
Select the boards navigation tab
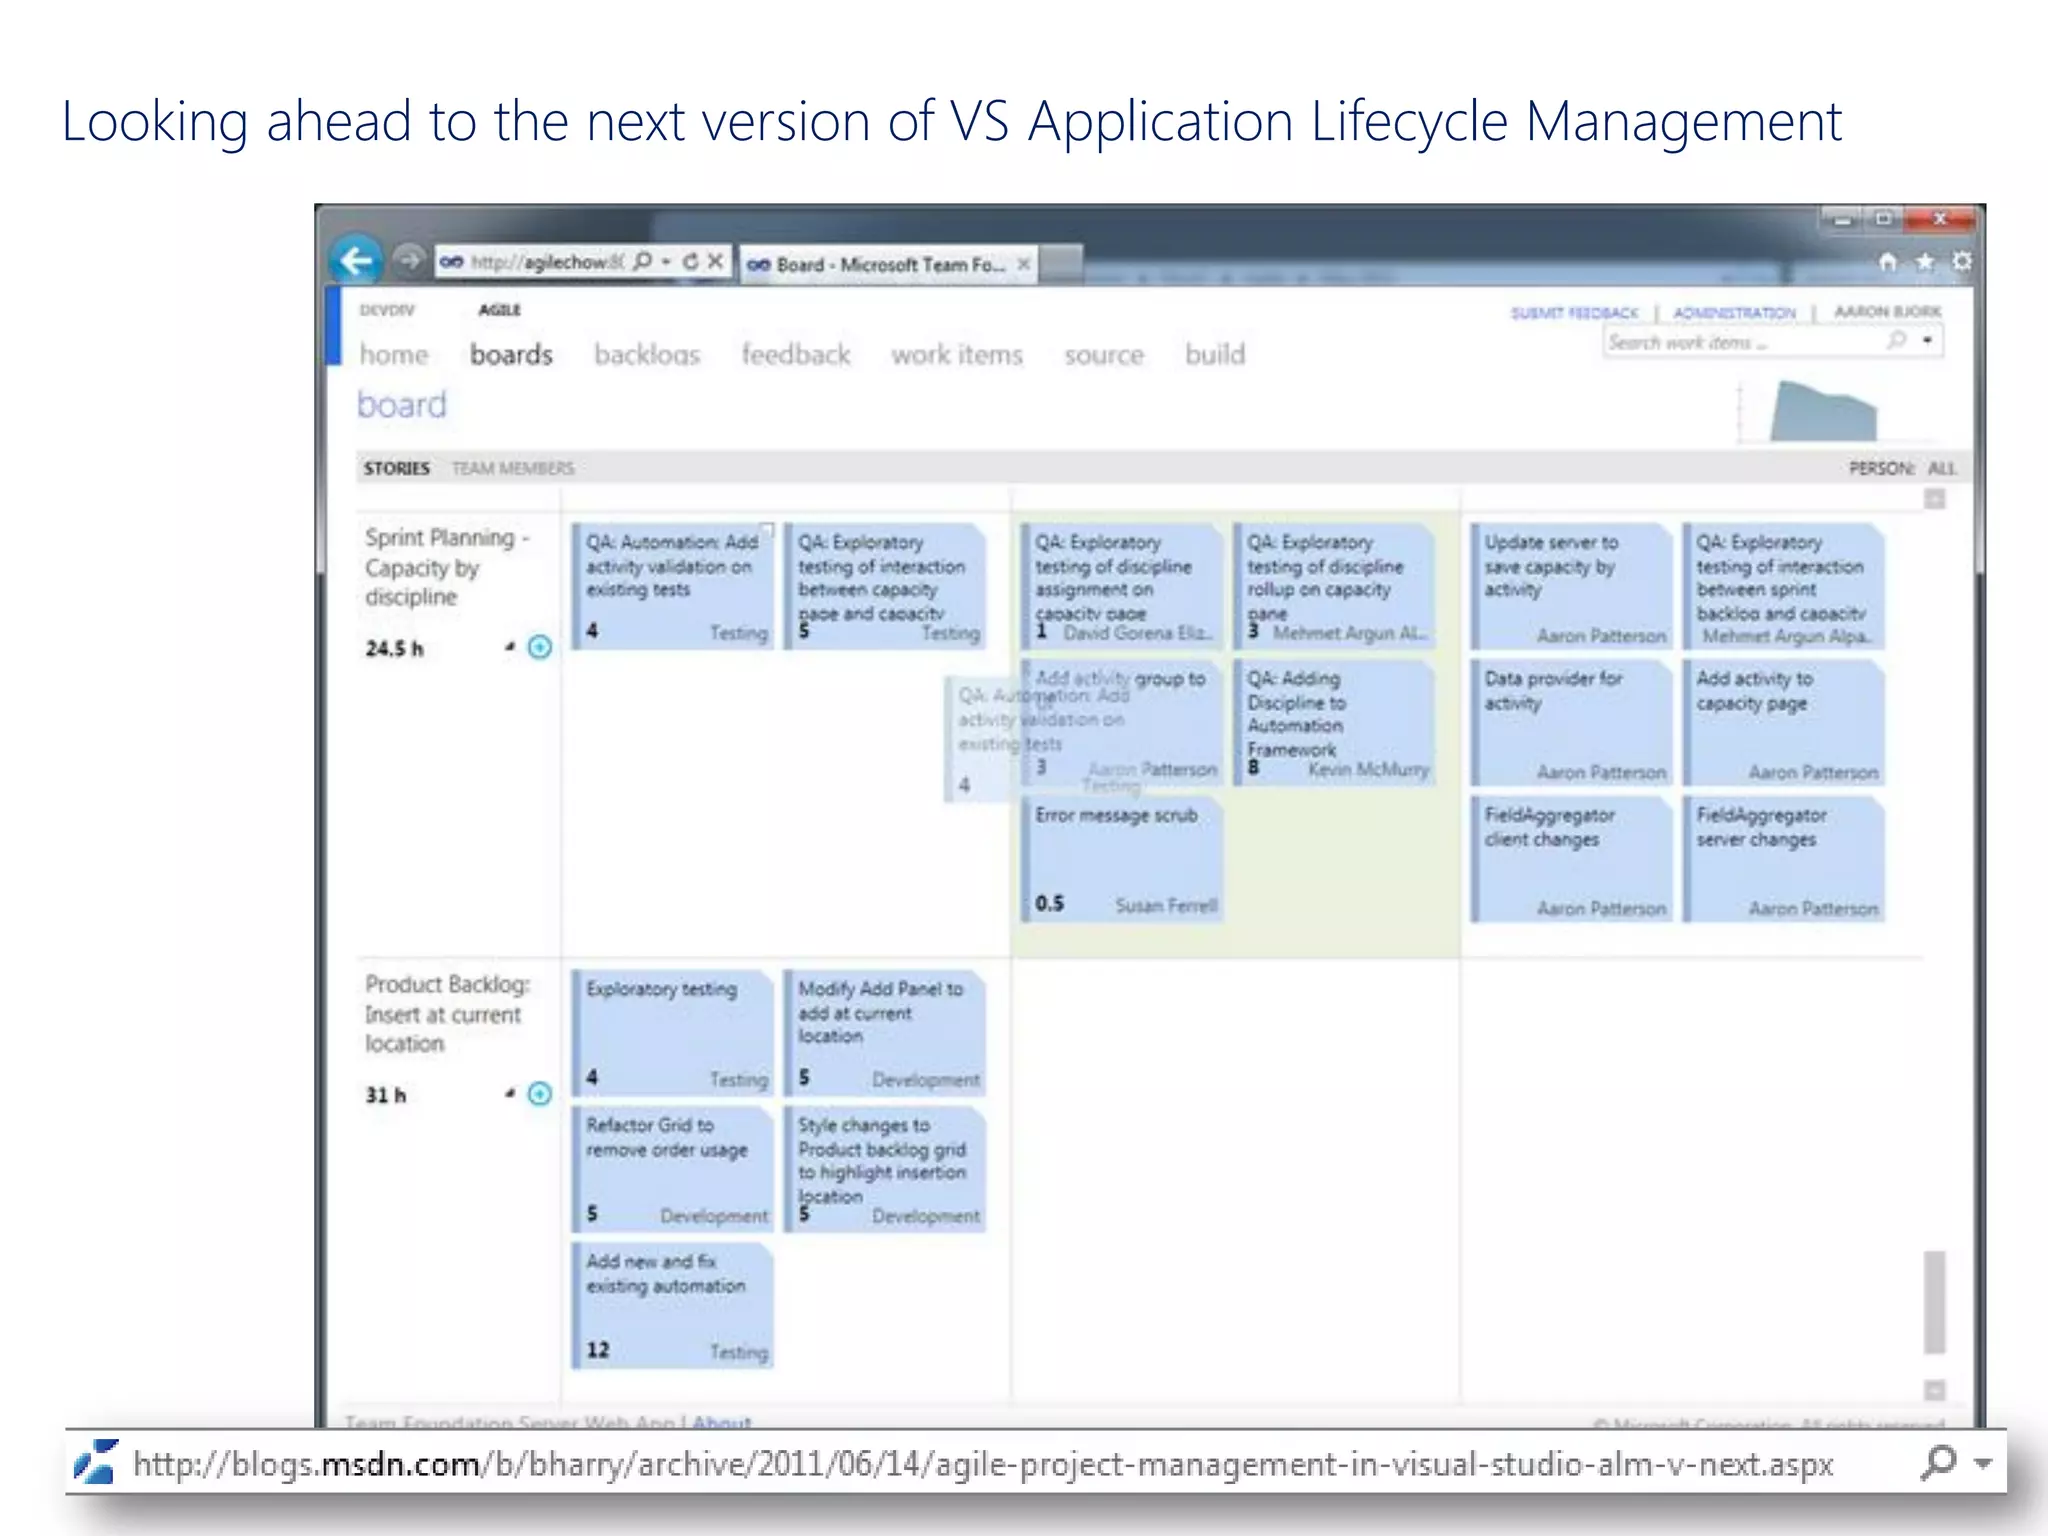(x=511, y=354)
